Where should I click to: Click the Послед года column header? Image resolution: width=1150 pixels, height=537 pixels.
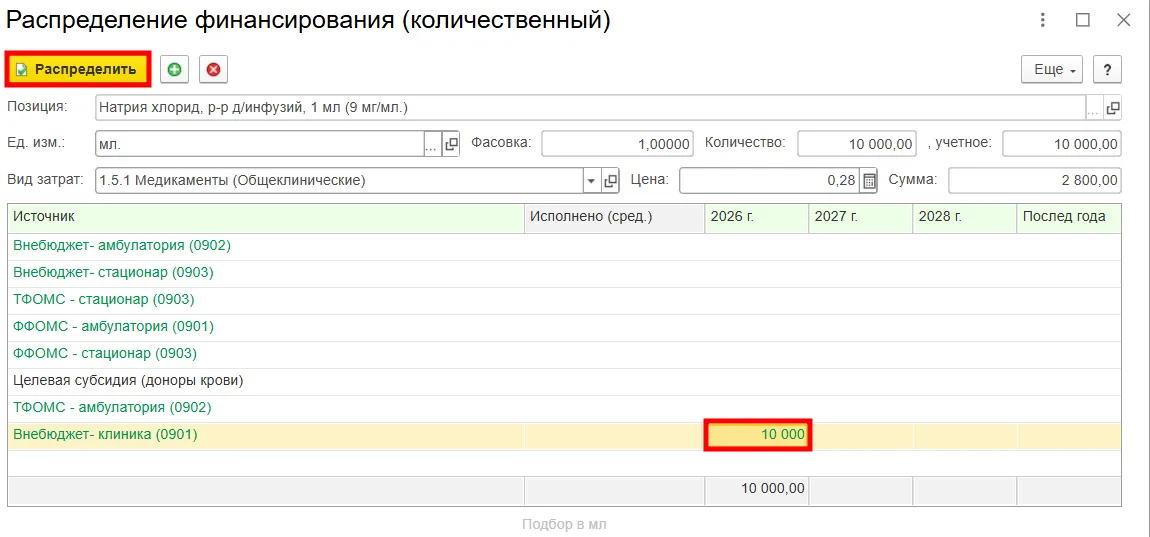click(x=1069, y=219)
